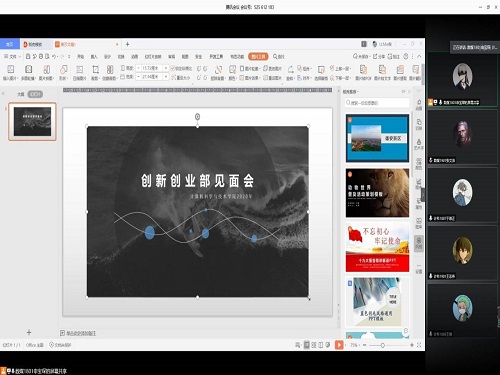Add a new slide with plus icon
This screenshot has width=500, height=375.
click(x=29, y=332)
